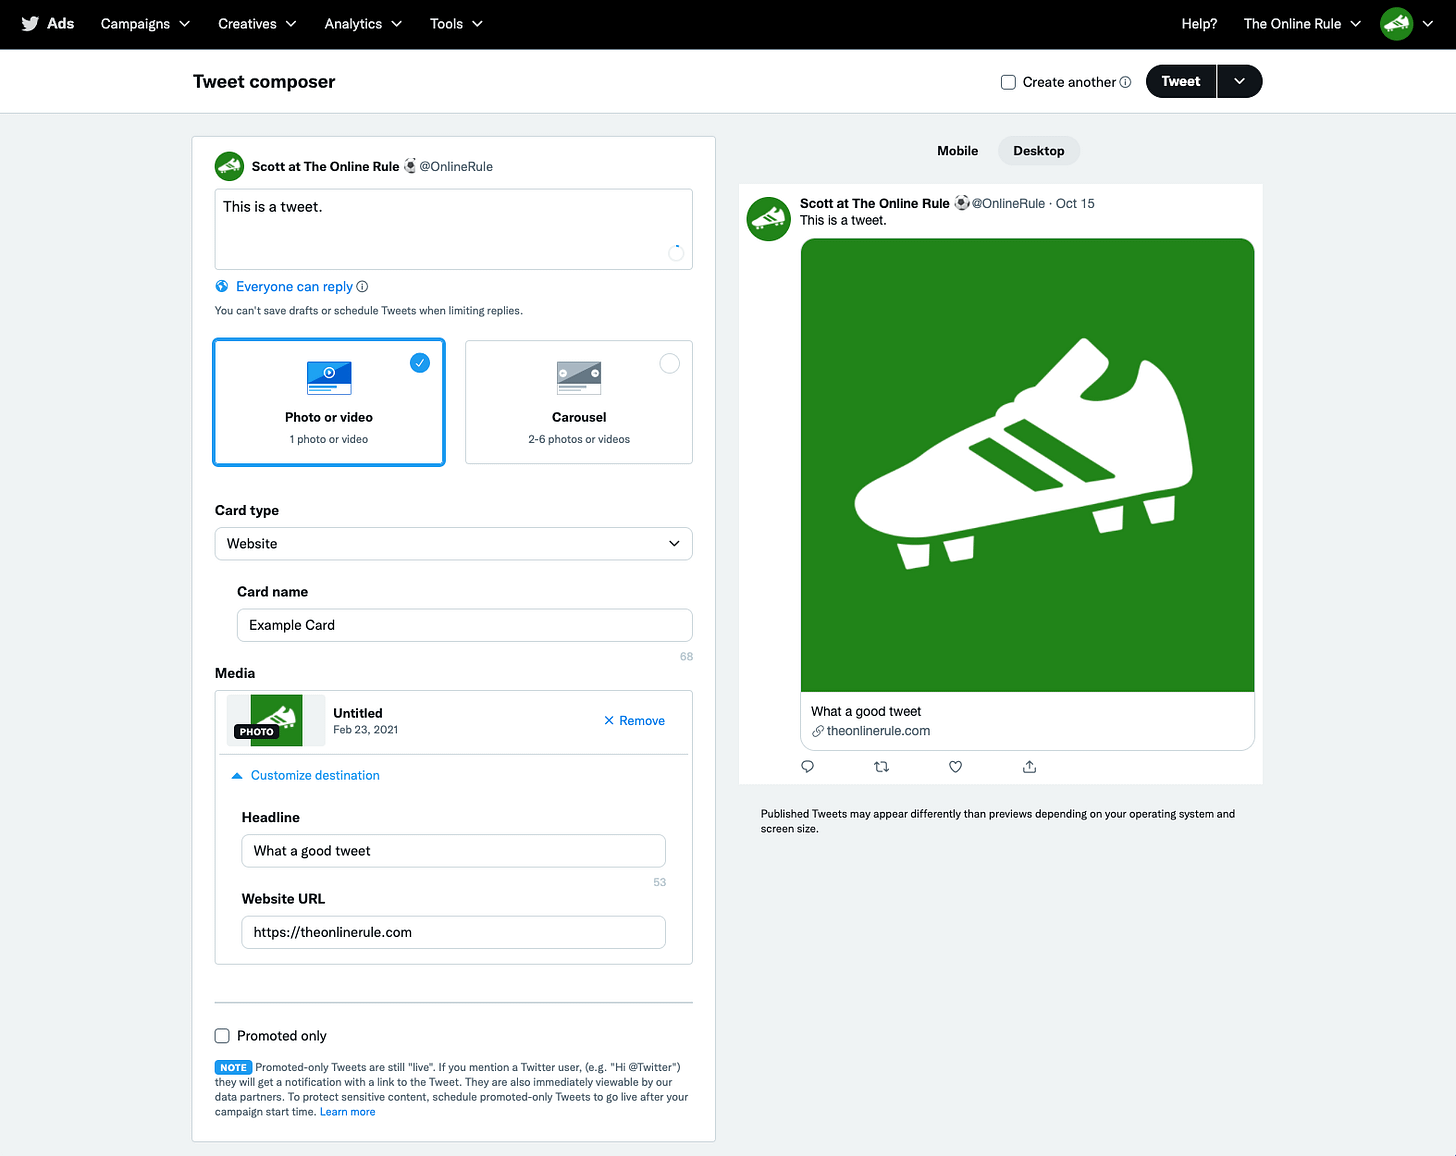1456x1156 pixels.
Task: Click the Twitter bird Ads logo
Action: [47, 23]
